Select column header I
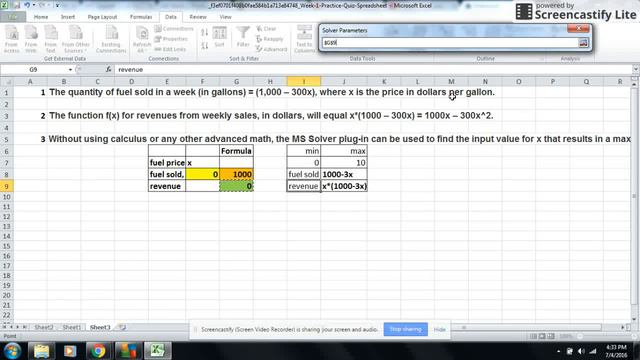 [x=304, y=82]
